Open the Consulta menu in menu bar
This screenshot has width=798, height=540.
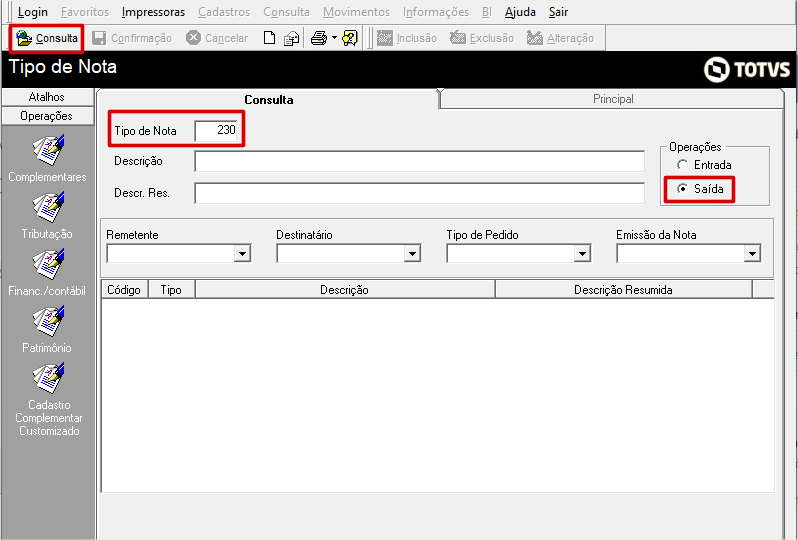[286, 12]
